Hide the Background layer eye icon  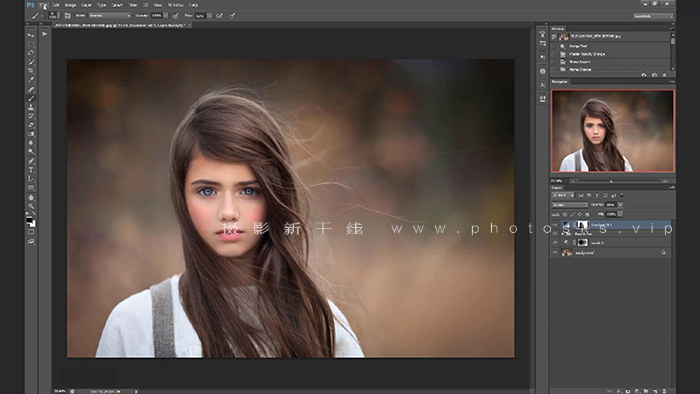click(555, 253)
